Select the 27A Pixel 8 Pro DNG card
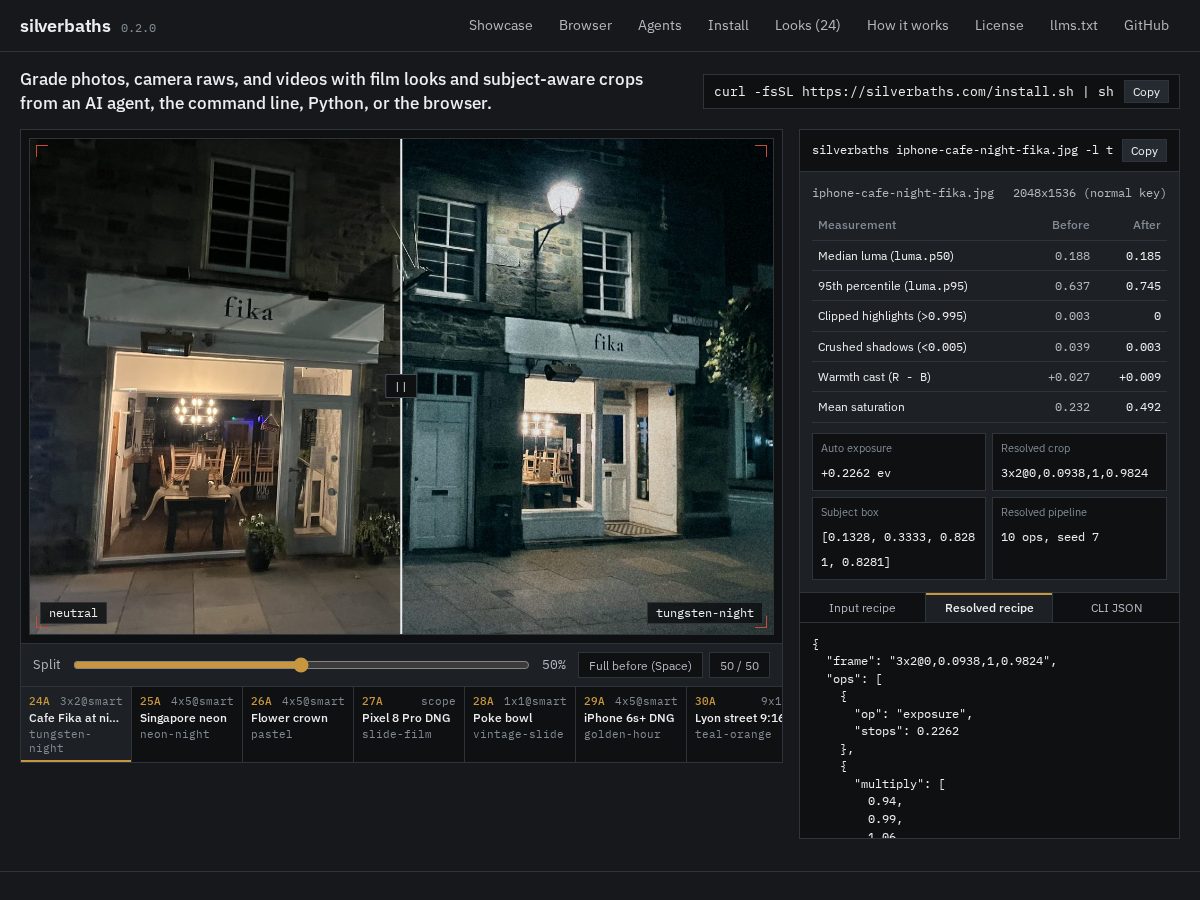 (x=409, y=724)
